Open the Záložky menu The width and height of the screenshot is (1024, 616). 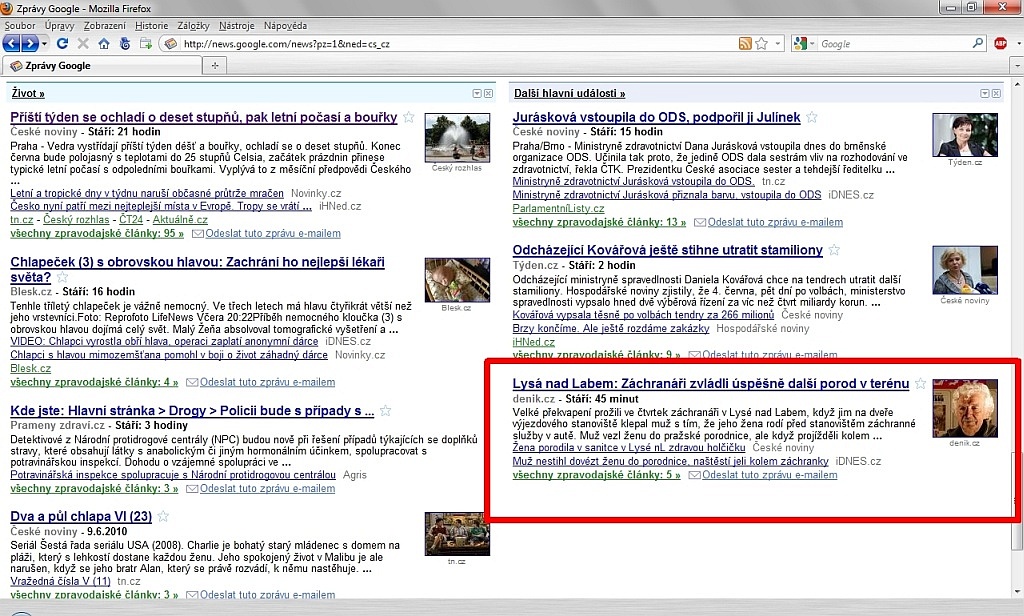point(194,24)
